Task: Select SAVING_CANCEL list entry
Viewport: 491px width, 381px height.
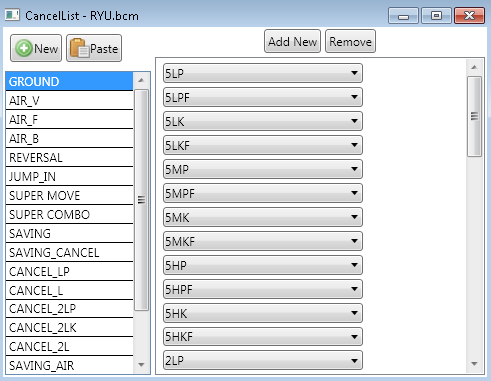Action: (x=69, y=252)
